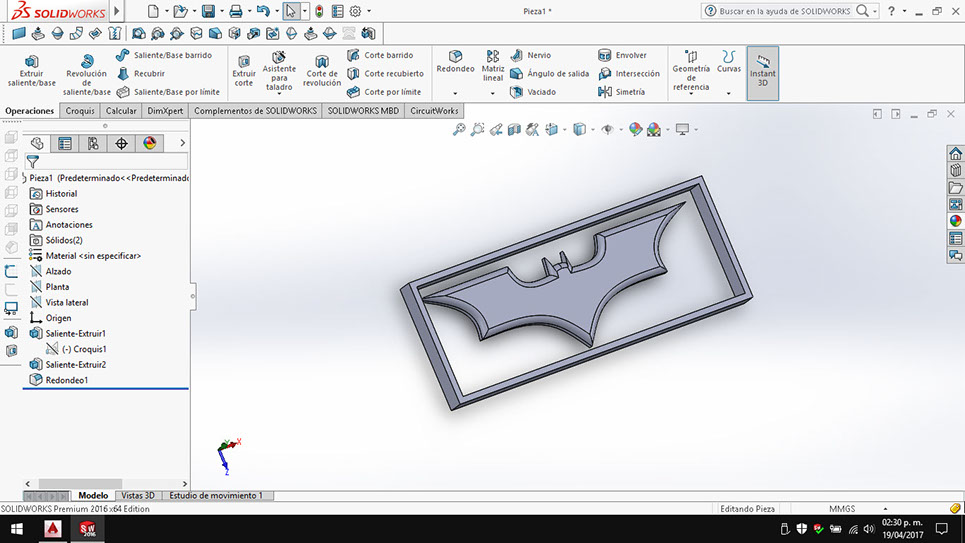The image size is (965, 543).
Task: Click the SOLIDWORKS help search field
Action: pos(785,11)
